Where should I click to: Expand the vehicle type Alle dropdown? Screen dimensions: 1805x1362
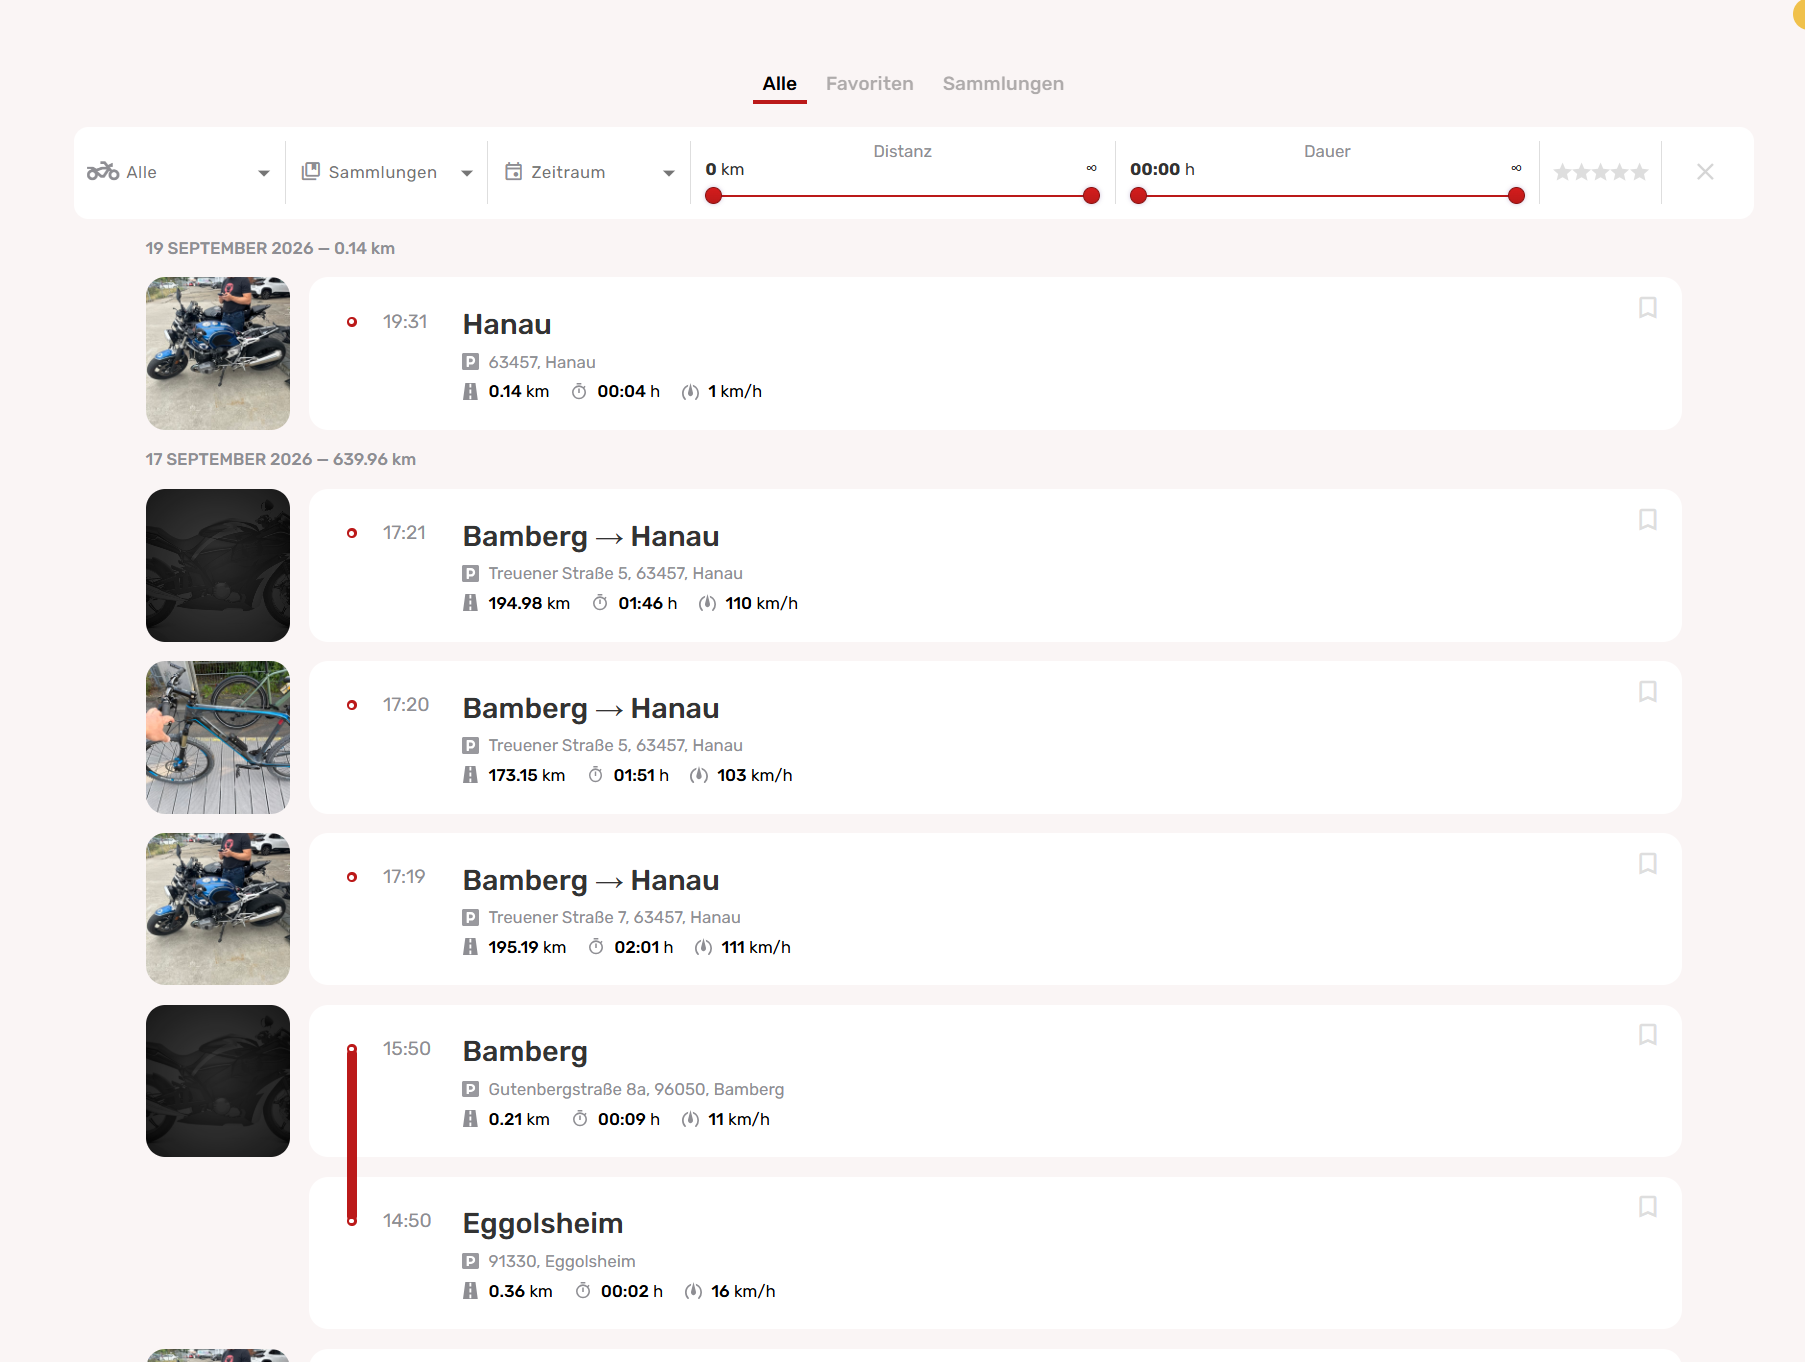click(179, 172)
